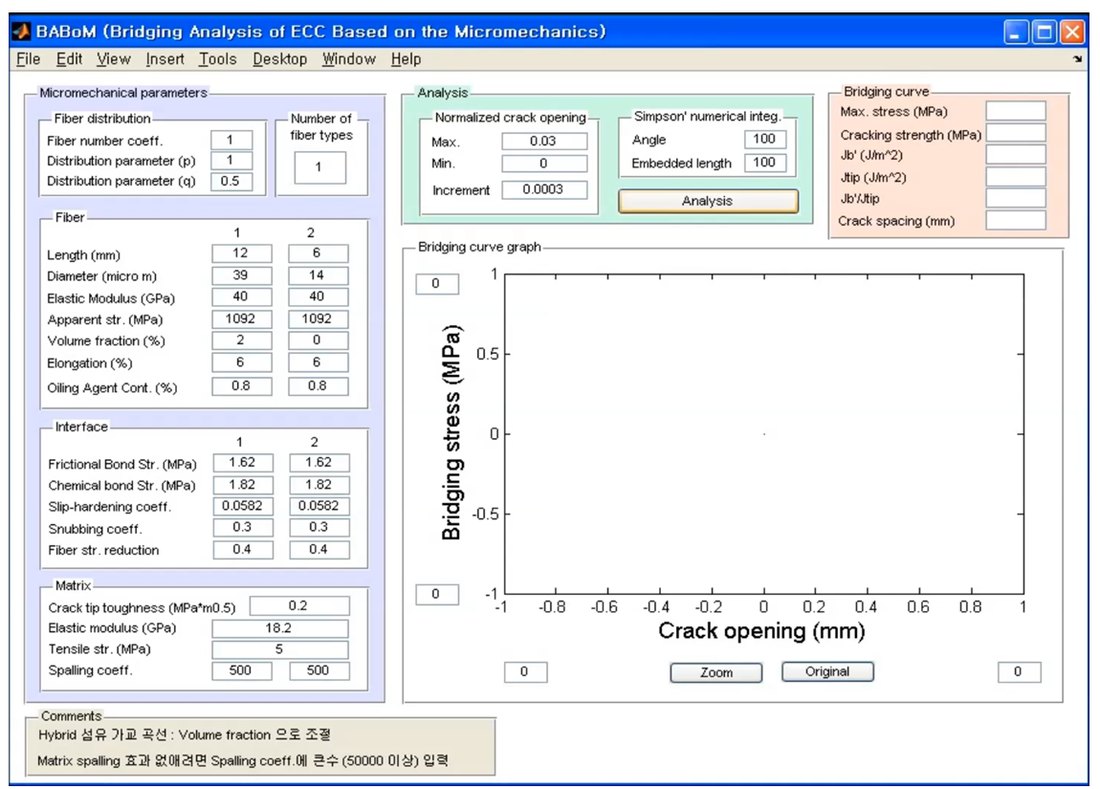
Task: Open the File menu
Action: pos(28,60)
